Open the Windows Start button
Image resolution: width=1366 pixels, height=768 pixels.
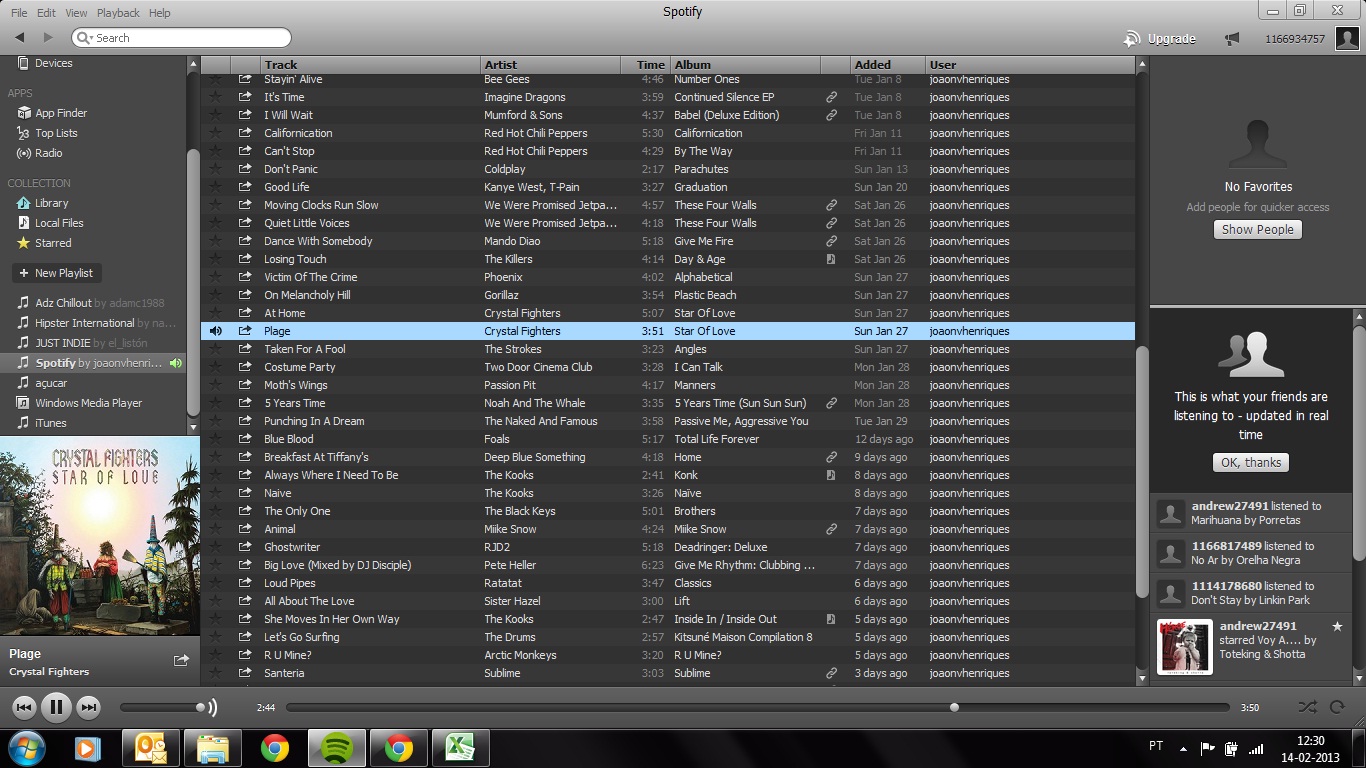pos(26,748)
